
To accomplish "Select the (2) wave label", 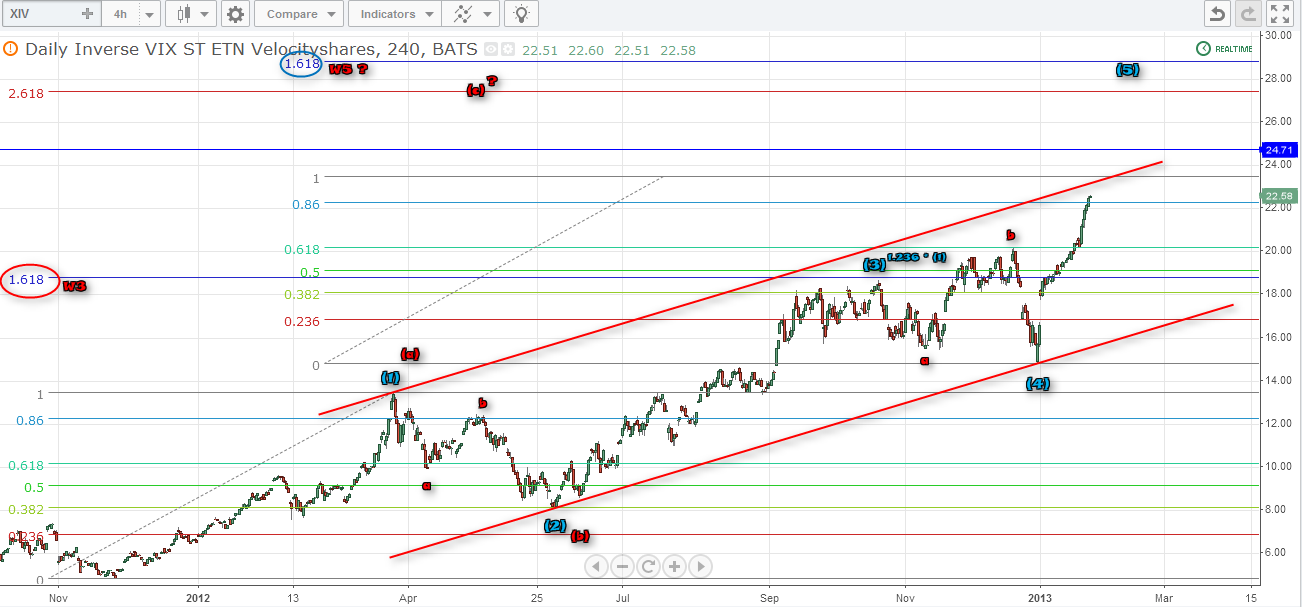I will click(556, 526).
